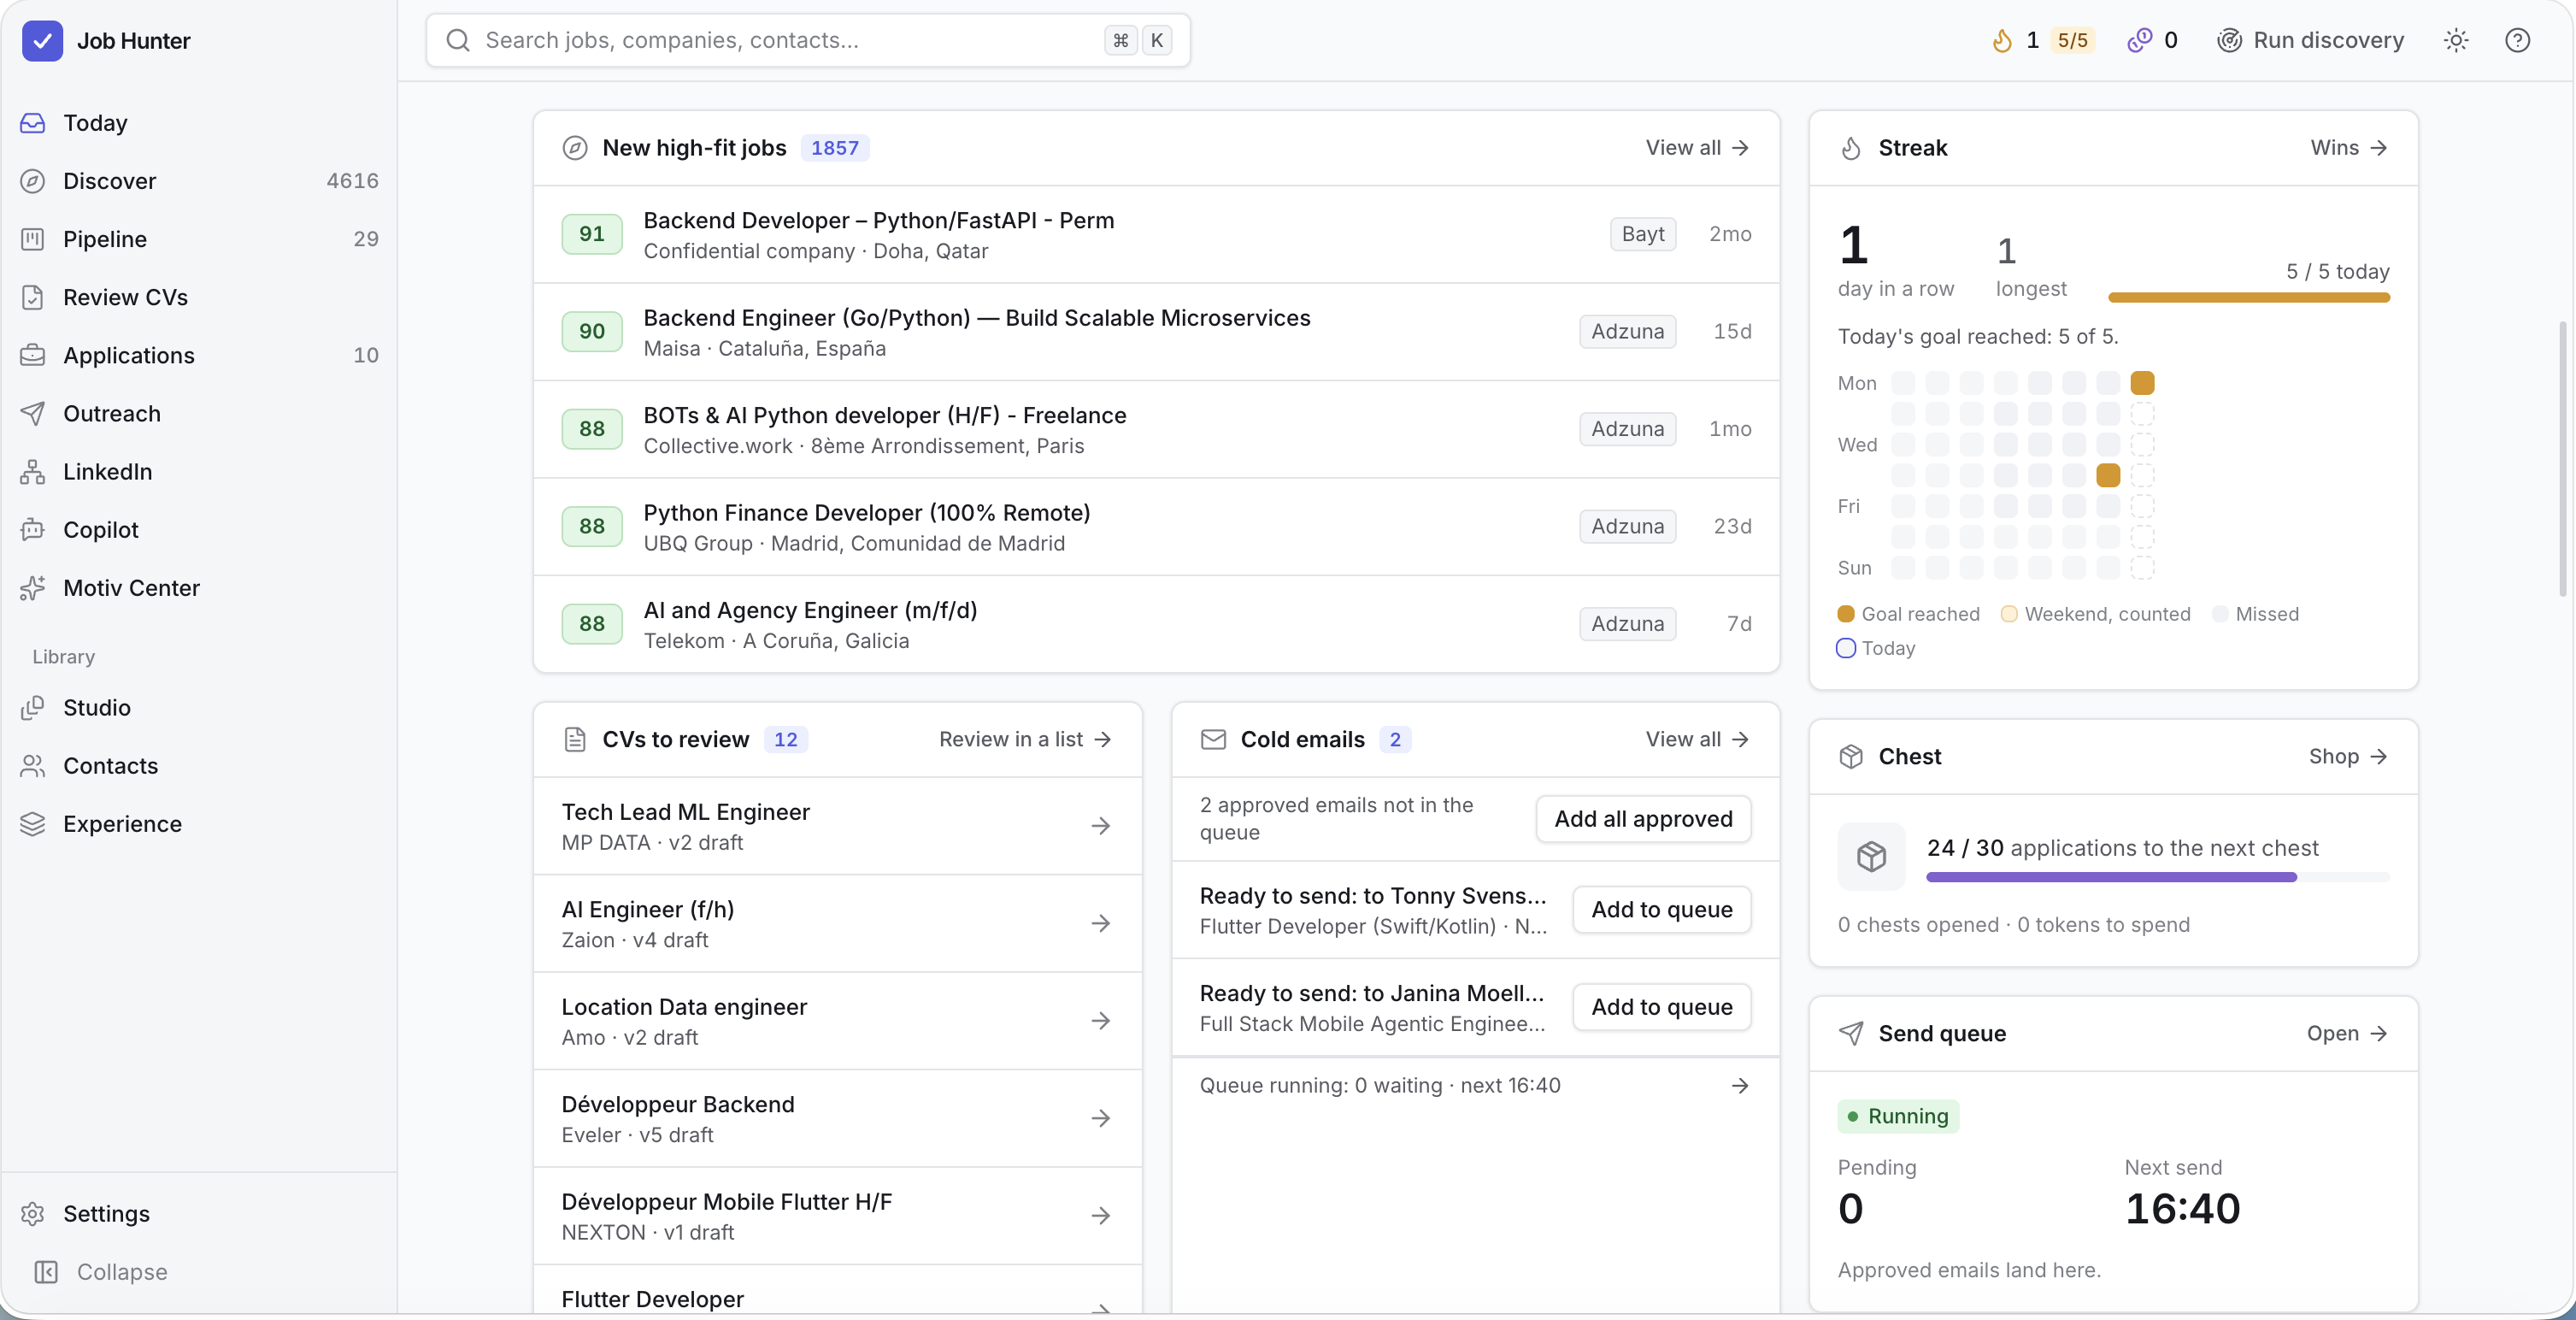The image size is (2576, 1320).
Task: Open Review CVs page
Action: 198,297
